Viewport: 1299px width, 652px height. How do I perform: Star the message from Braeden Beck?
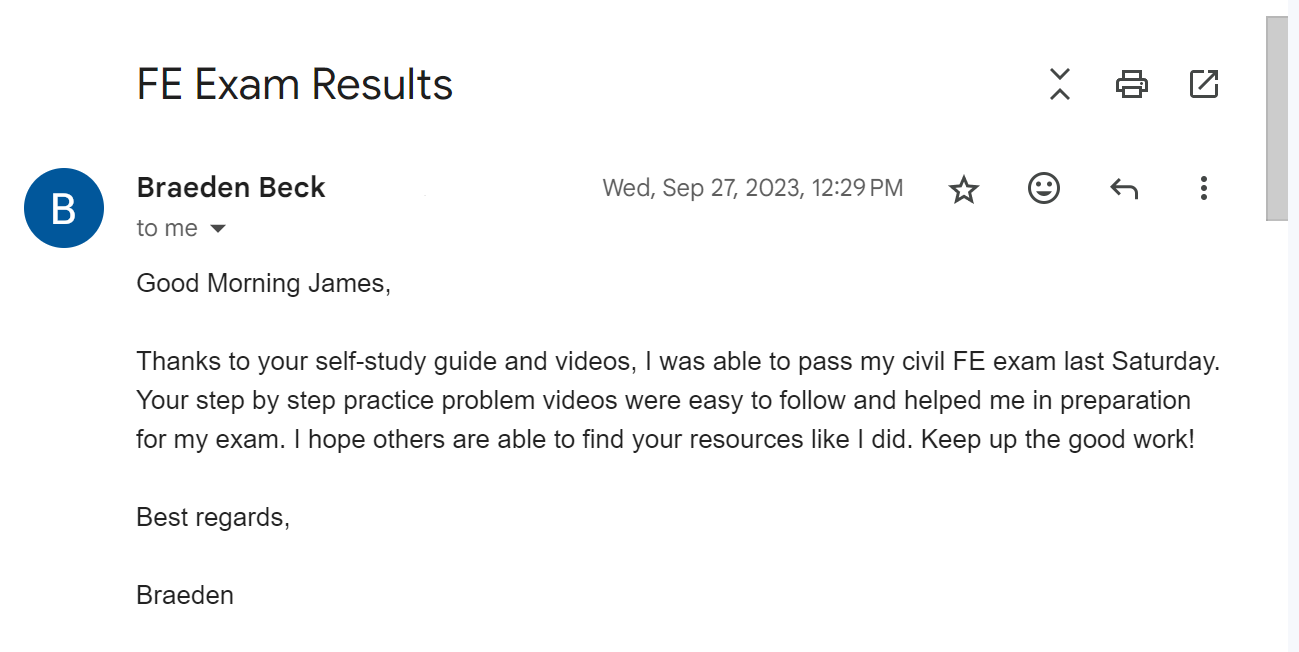pyautogui.click(x=964, y=188)
